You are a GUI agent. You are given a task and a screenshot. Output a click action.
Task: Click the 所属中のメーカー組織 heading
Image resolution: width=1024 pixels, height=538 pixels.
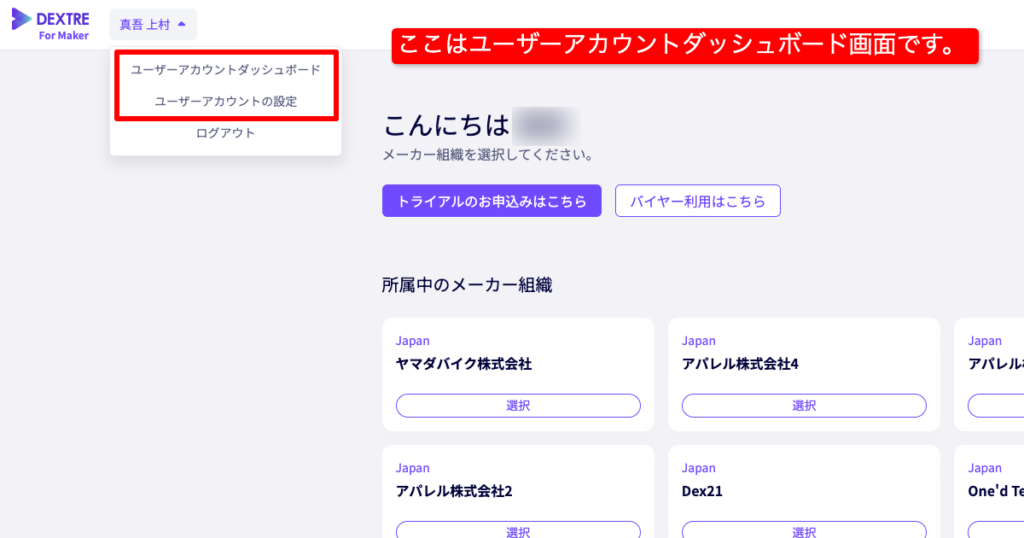pyautogui.click(x=467, y=285)
